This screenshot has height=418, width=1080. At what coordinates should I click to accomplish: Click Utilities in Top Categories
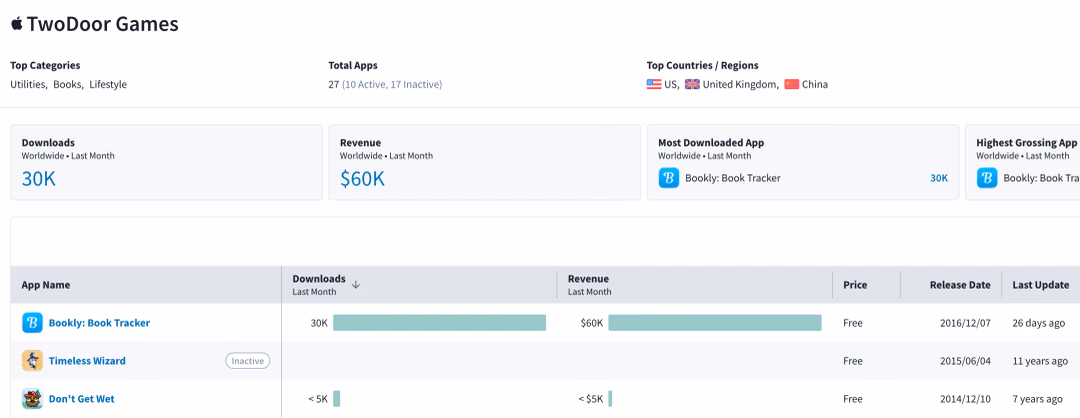(x=28, y=85)
